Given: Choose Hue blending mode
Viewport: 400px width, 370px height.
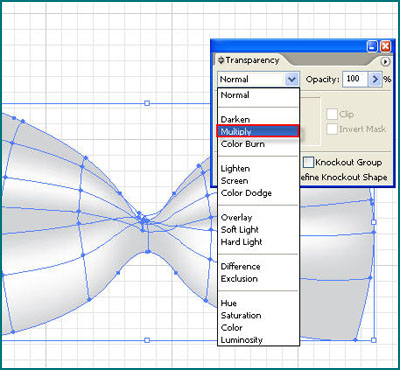Looking at the screenshot, I should [258, 303].
